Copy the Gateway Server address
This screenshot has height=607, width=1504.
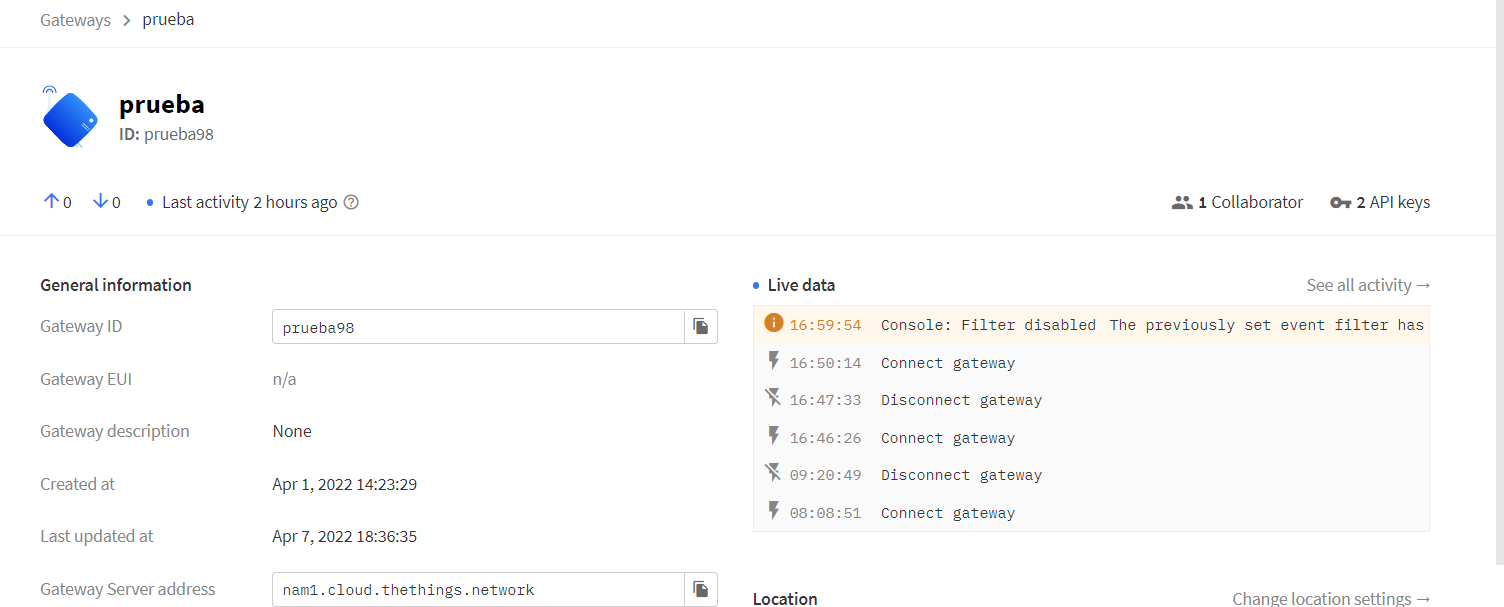tap(700, 589)
